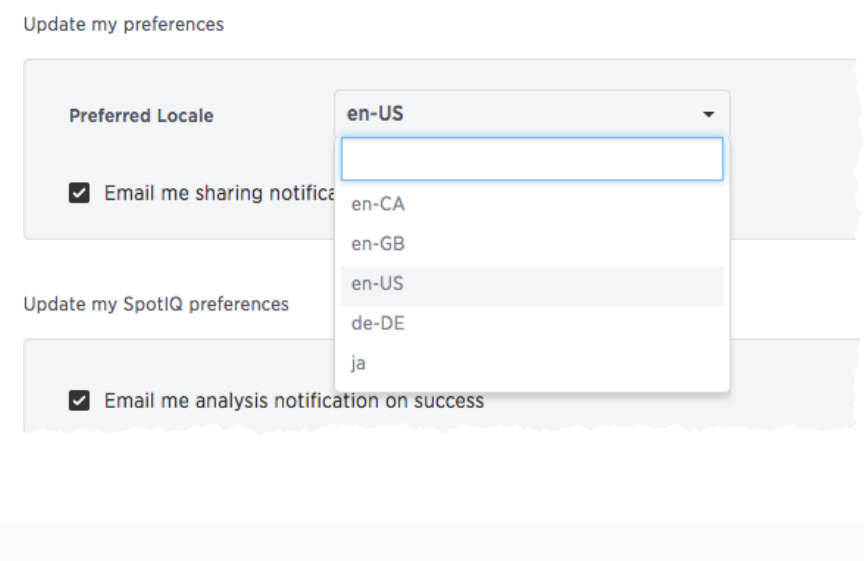Image resolution: width=865 pixels, height=561 pixels.
Task: Click blank area right of locale dropdown
Action: pos(793,114)
